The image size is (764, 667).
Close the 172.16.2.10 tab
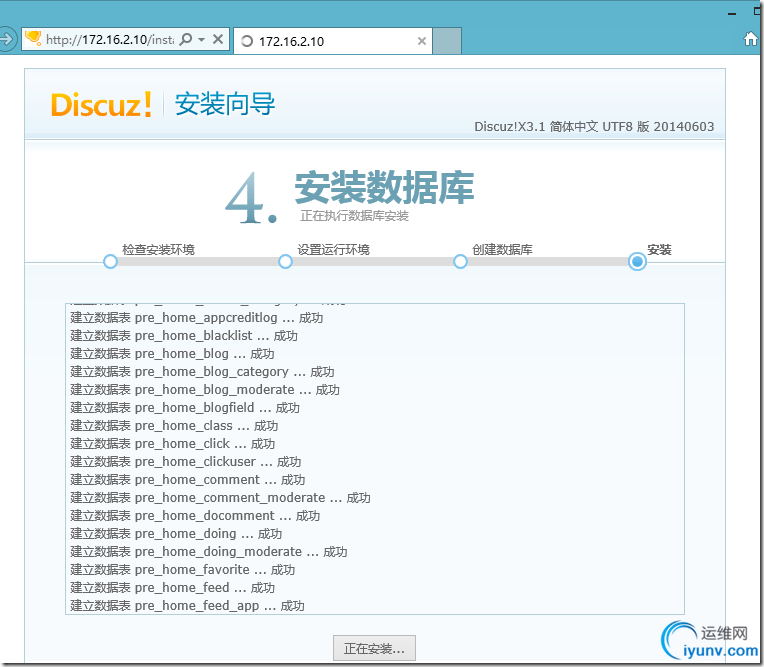[x=422, y=41]
